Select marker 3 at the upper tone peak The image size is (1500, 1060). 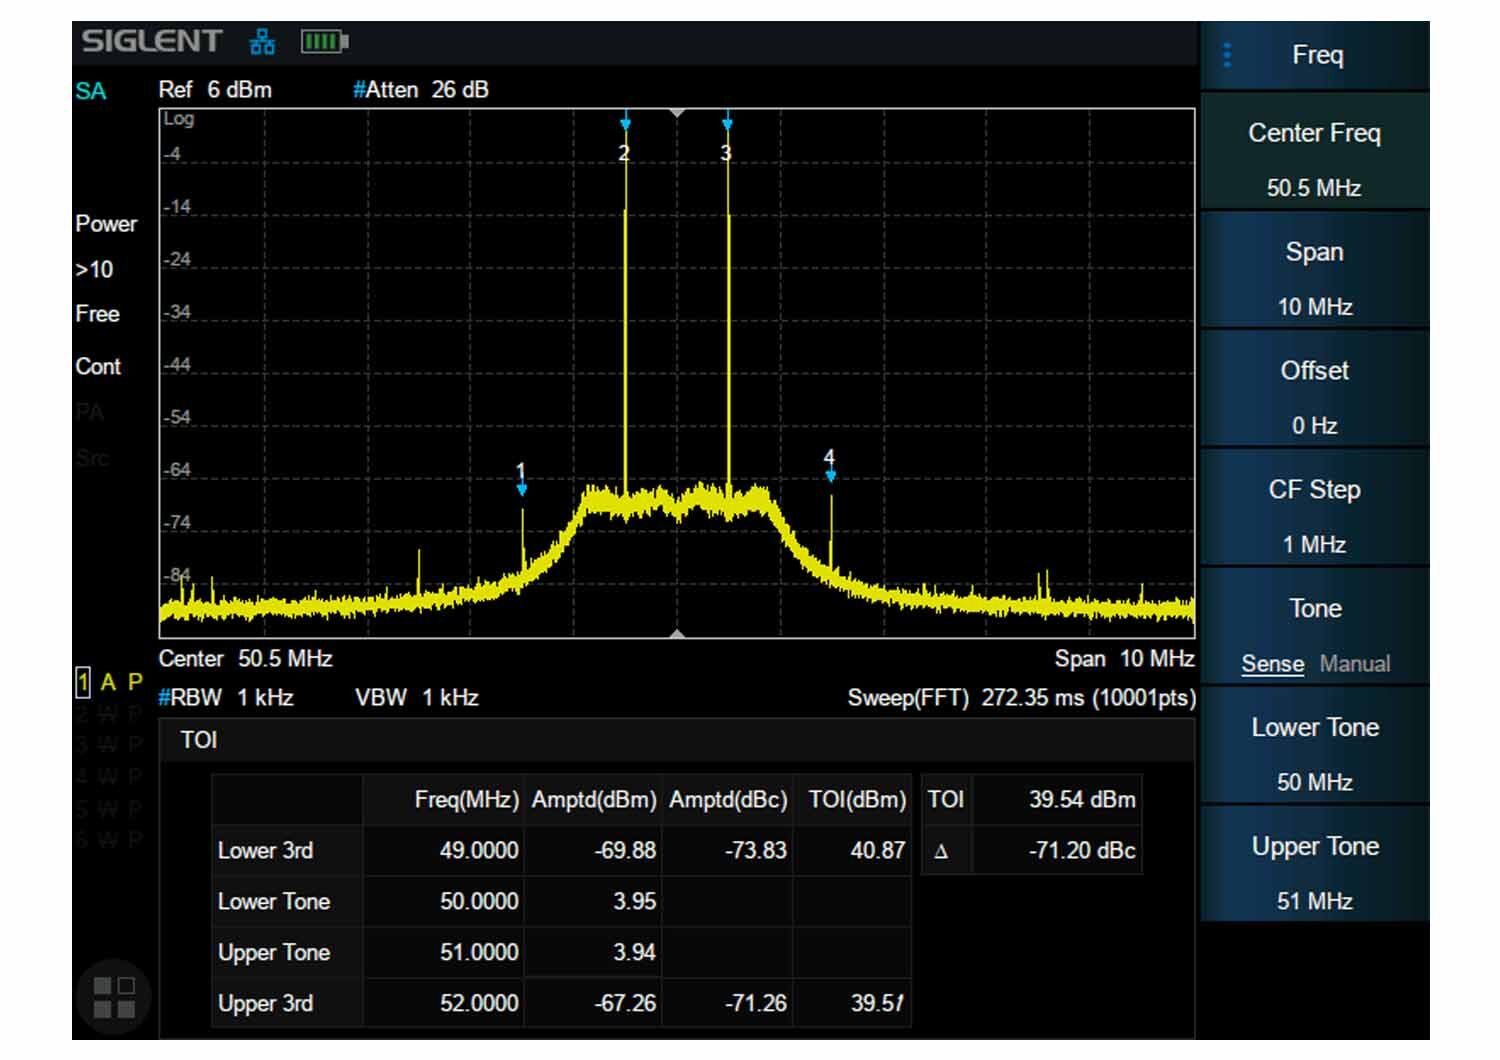tap(727, 137)
